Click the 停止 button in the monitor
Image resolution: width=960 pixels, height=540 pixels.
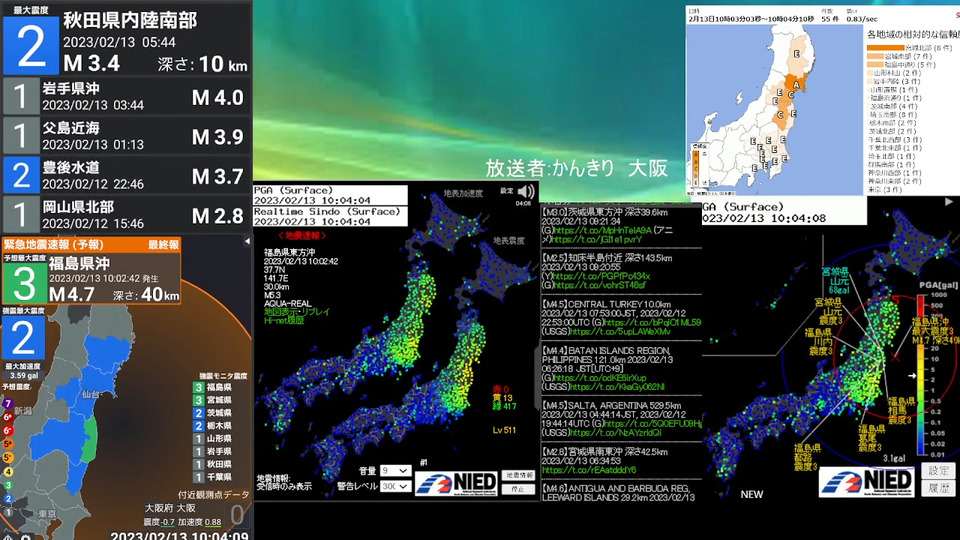coord(518,489)
